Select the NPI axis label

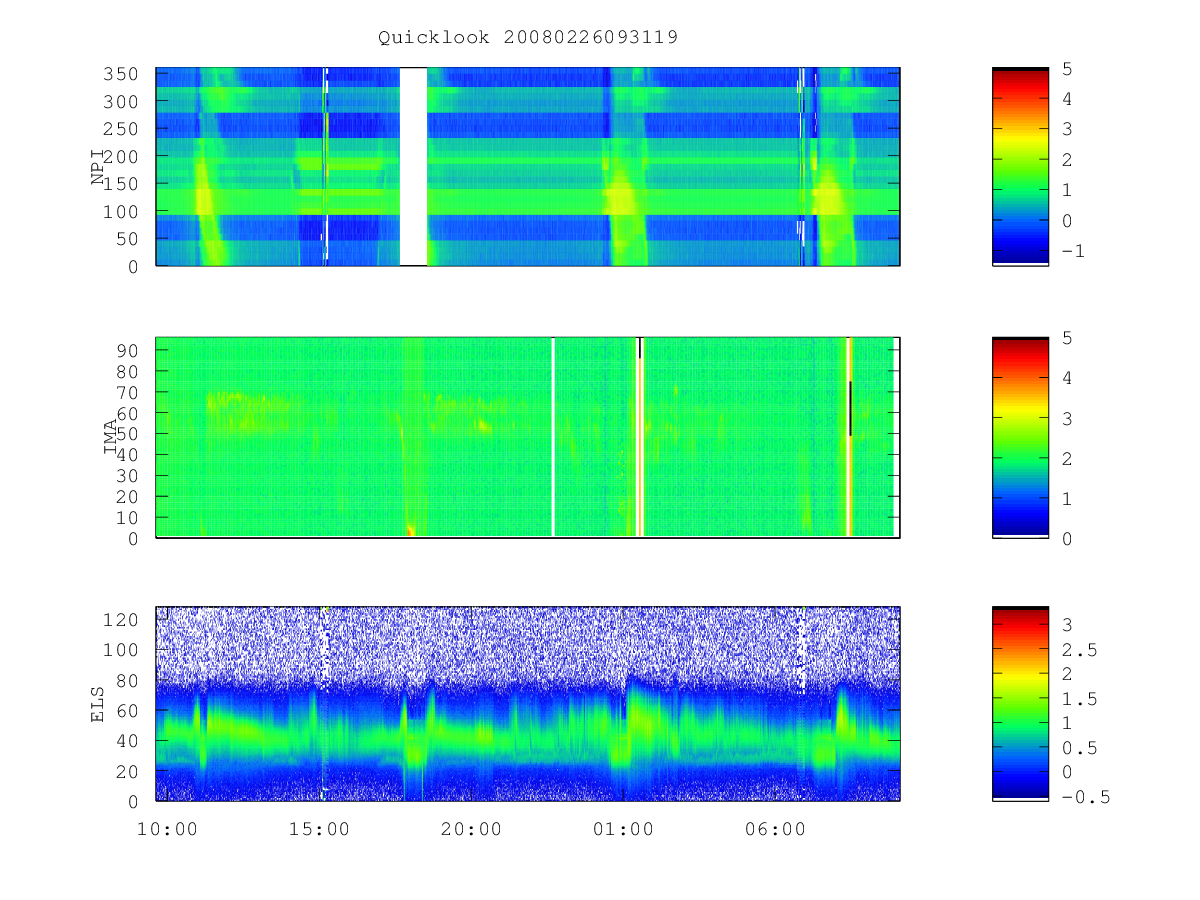click(x=98, y=166)
